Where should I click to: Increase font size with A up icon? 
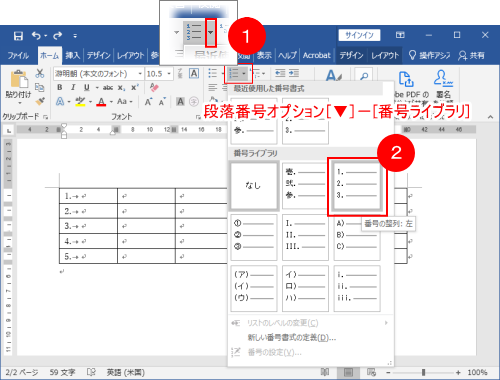pos(148,102)
